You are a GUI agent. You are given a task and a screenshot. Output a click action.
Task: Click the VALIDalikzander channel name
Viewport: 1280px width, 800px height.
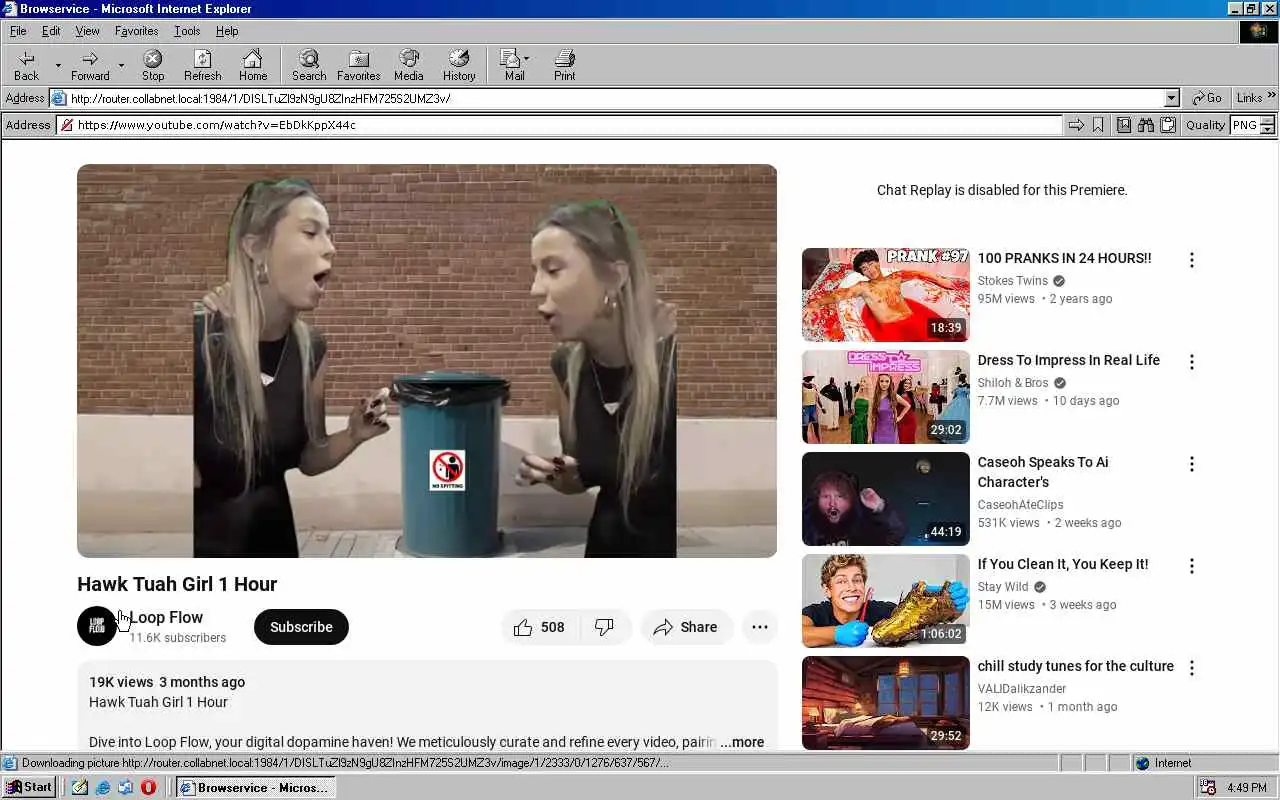click(x=1022, y=689)
